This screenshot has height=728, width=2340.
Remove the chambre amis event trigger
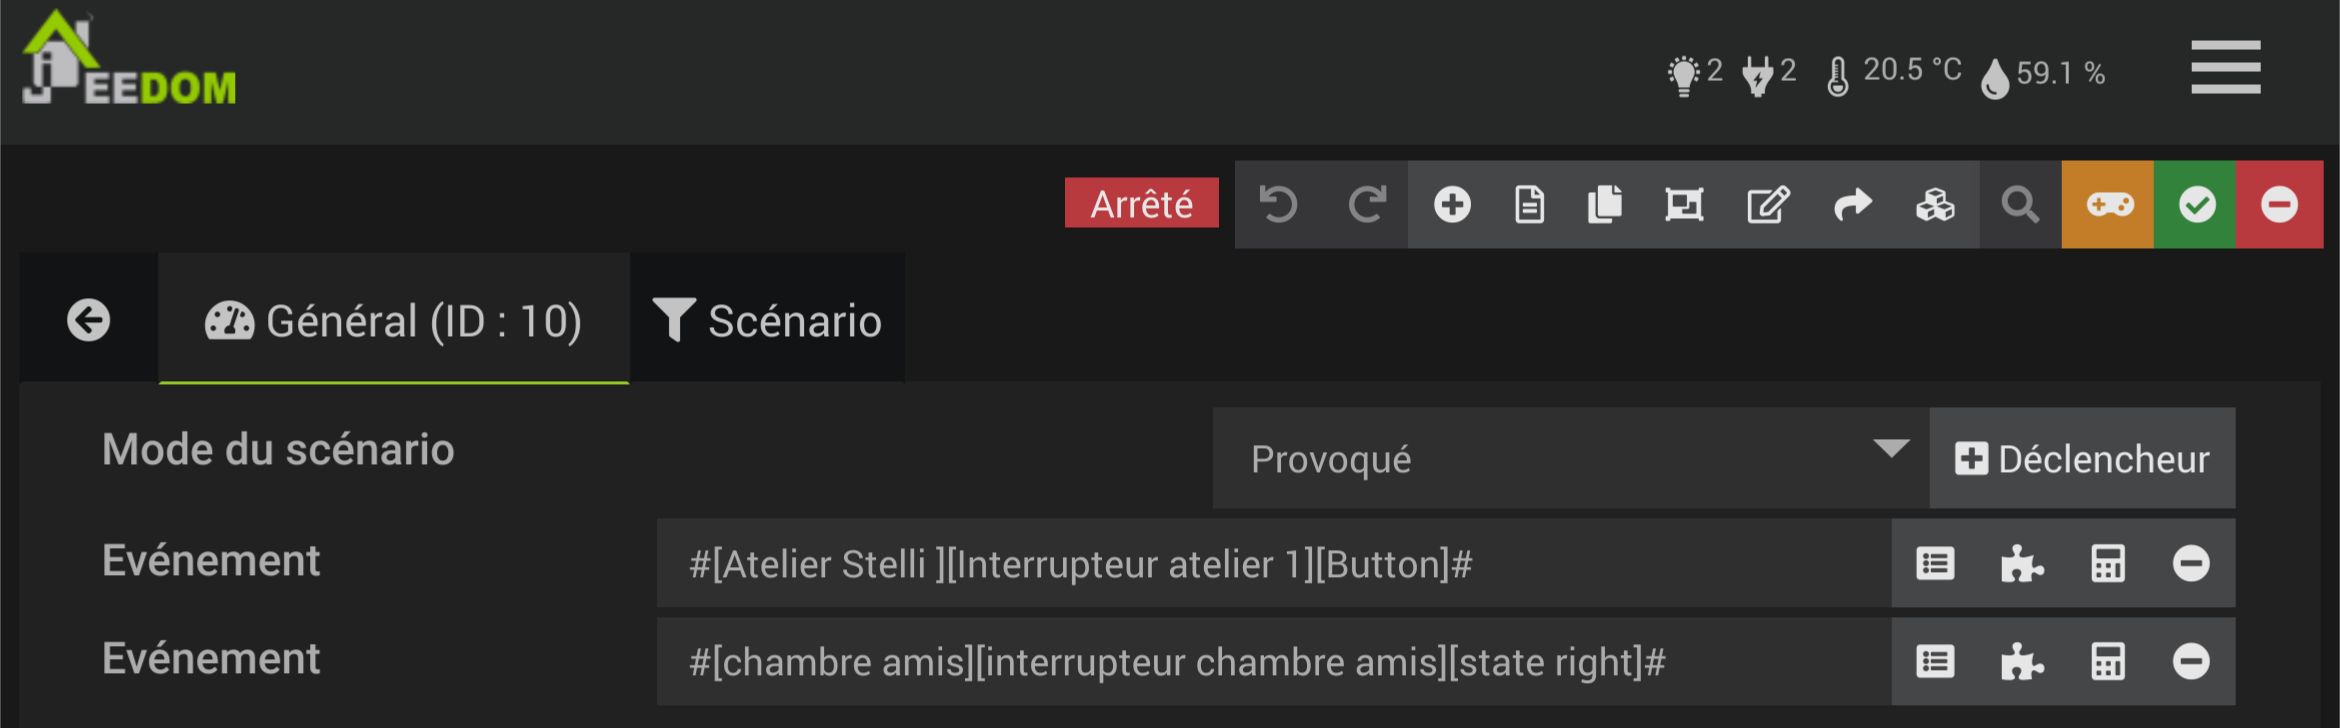2190,662
